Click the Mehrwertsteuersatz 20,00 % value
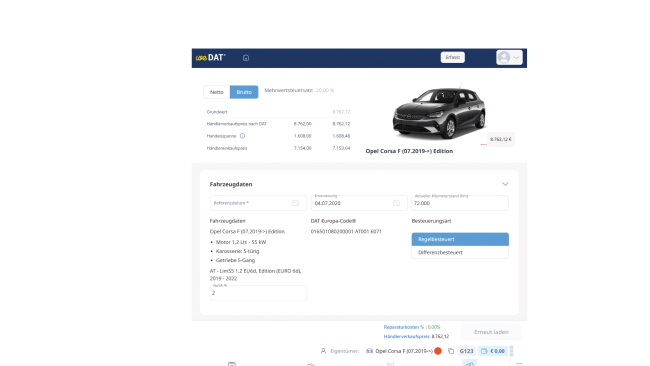The width and height of the screenshot is (650, 366). click(325, 90)
